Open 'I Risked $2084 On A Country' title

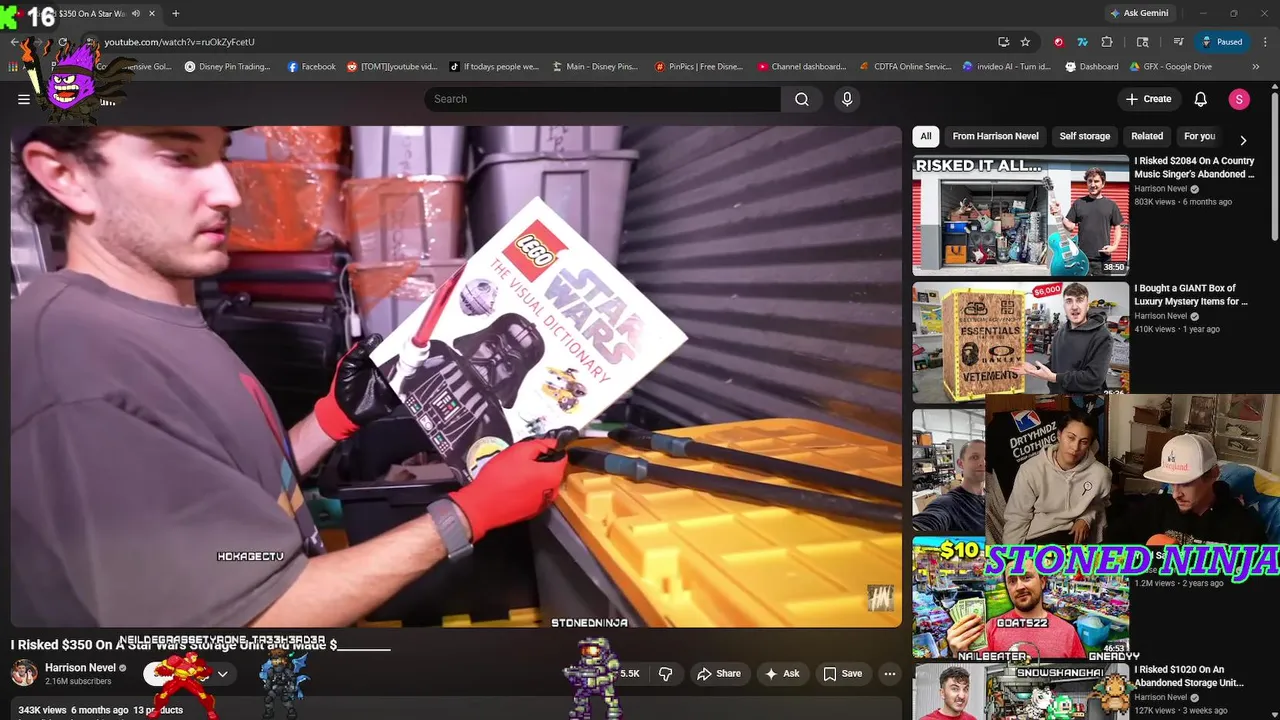click(x=1194, y=167)
